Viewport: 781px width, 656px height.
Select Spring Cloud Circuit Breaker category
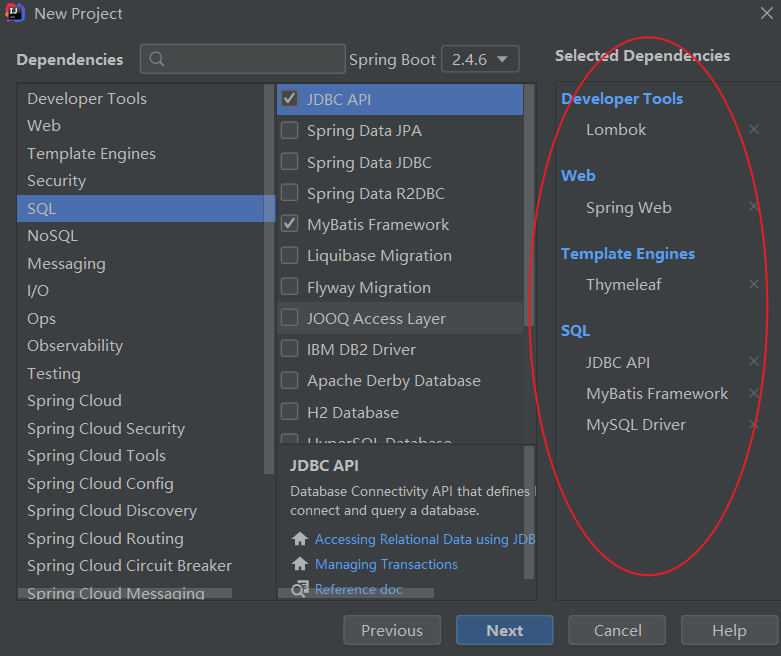tap(141, 566)
